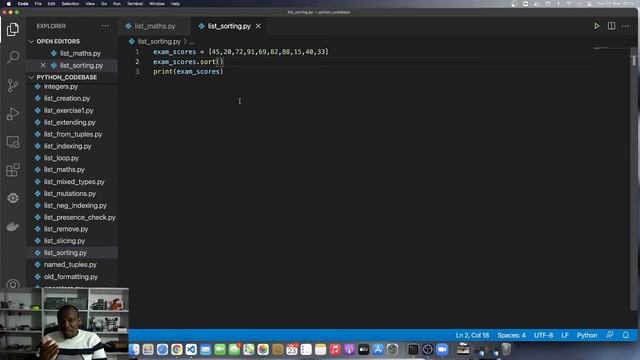
Task: Open Zoom app in the dock
Action: pos(442,349)
